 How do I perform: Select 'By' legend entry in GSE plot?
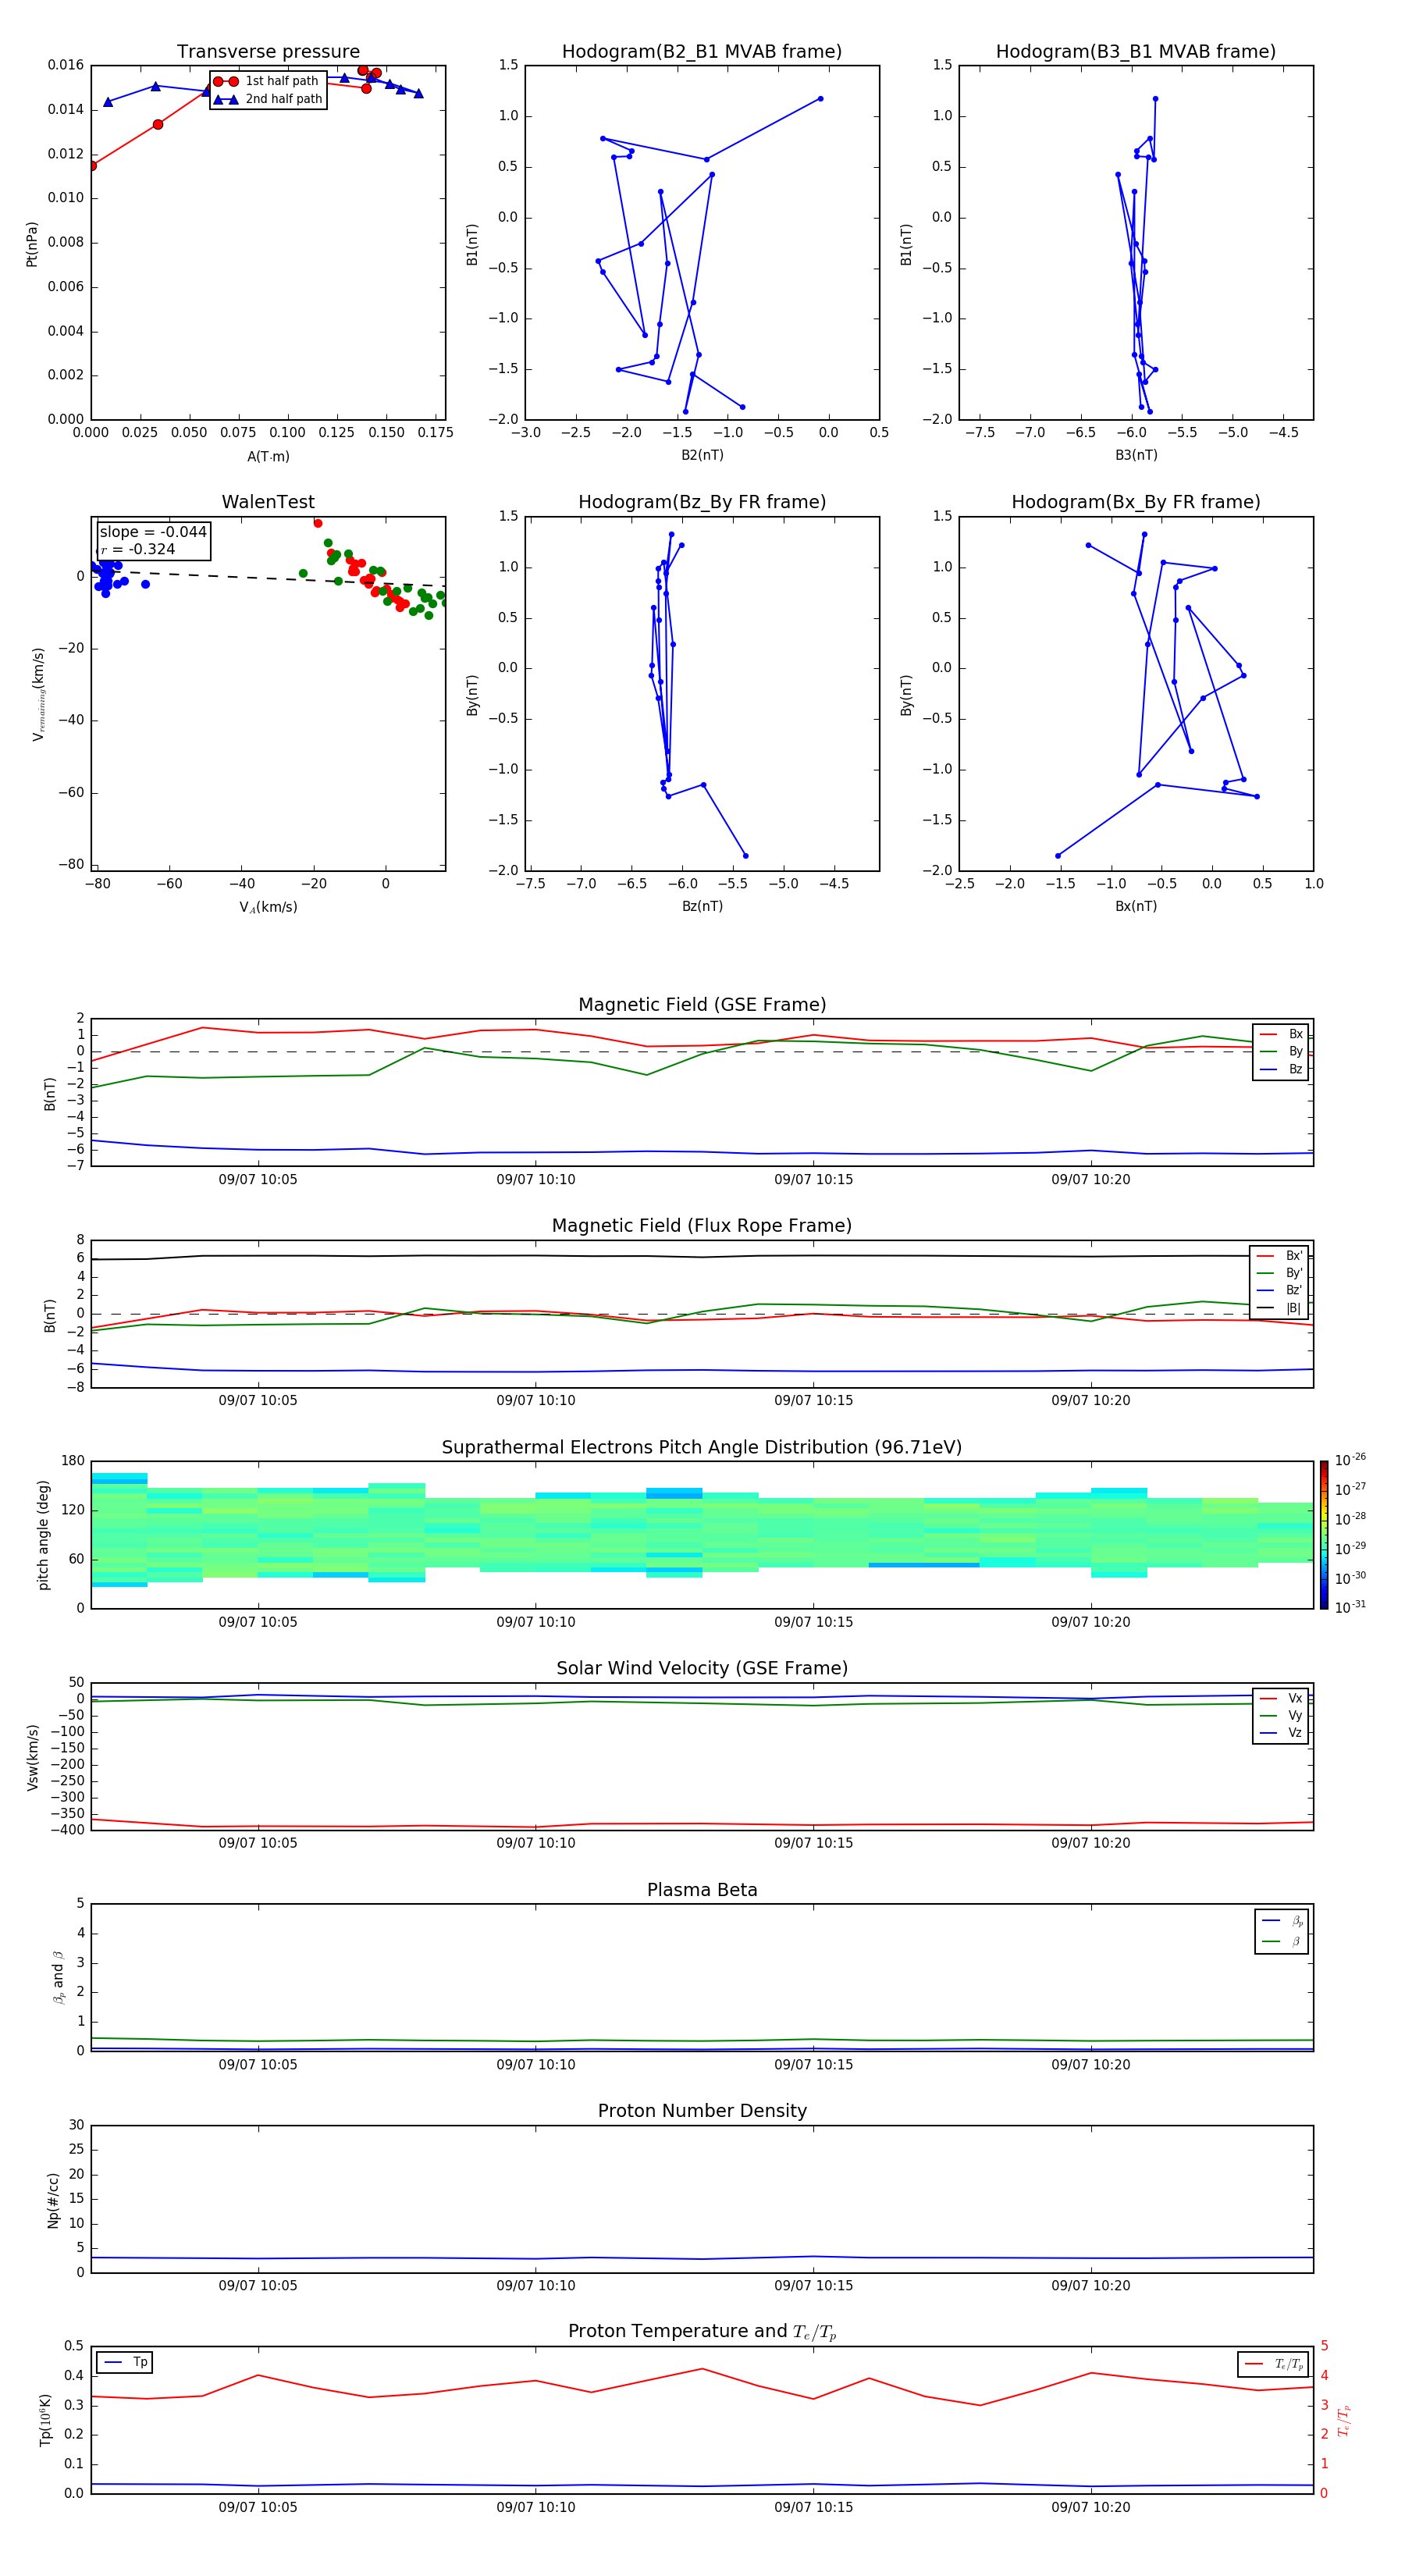(1281, 1051)
